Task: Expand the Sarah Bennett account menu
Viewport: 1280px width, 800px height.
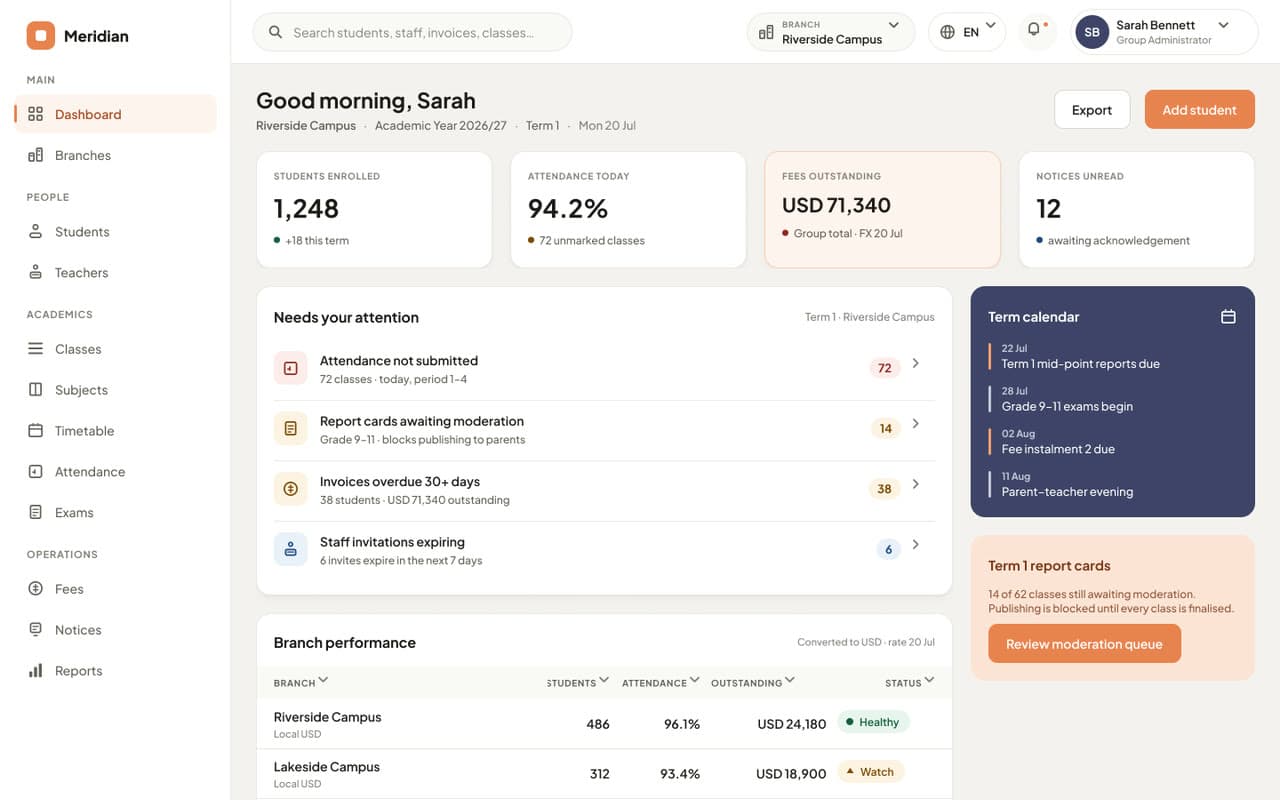Action: pos(1164,32)
